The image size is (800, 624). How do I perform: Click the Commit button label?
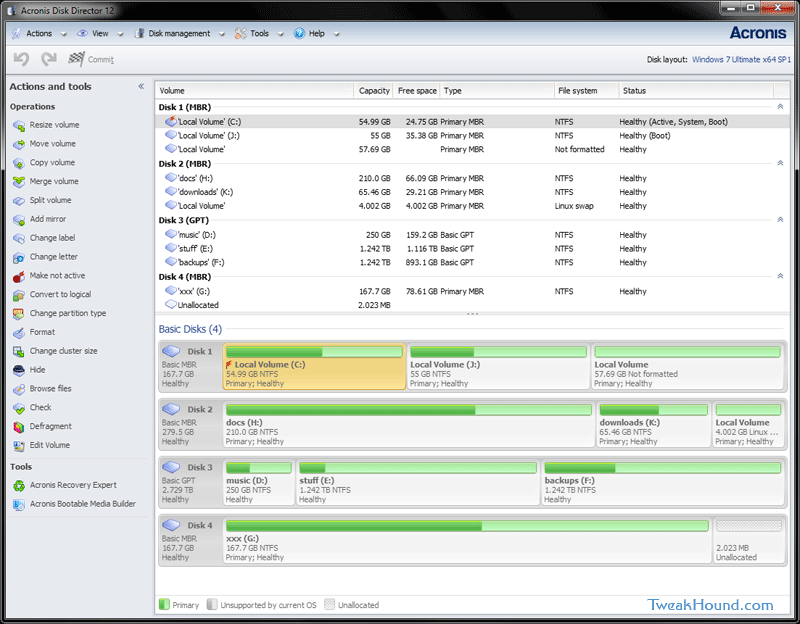click(101, 60)
